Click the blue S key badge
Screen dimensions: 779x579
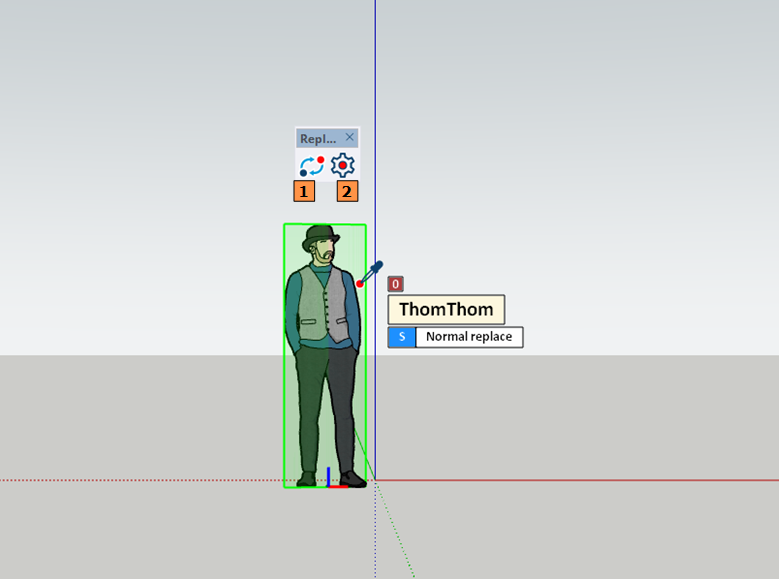pos(402,337)
